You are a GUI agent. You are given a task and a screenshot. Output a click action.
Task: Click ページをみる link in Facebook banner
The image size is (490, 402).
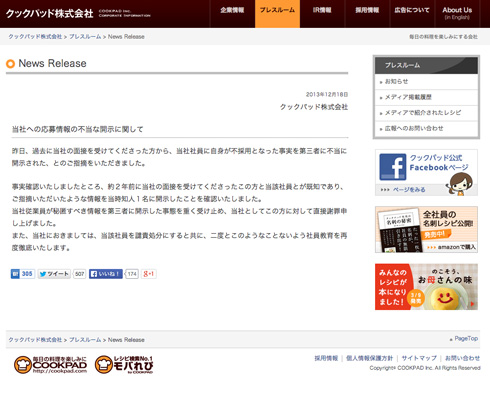[409, 190]
